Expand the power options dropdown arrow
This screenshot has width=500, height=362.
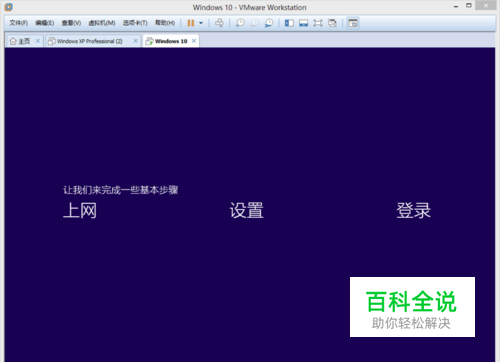[201, 23]
